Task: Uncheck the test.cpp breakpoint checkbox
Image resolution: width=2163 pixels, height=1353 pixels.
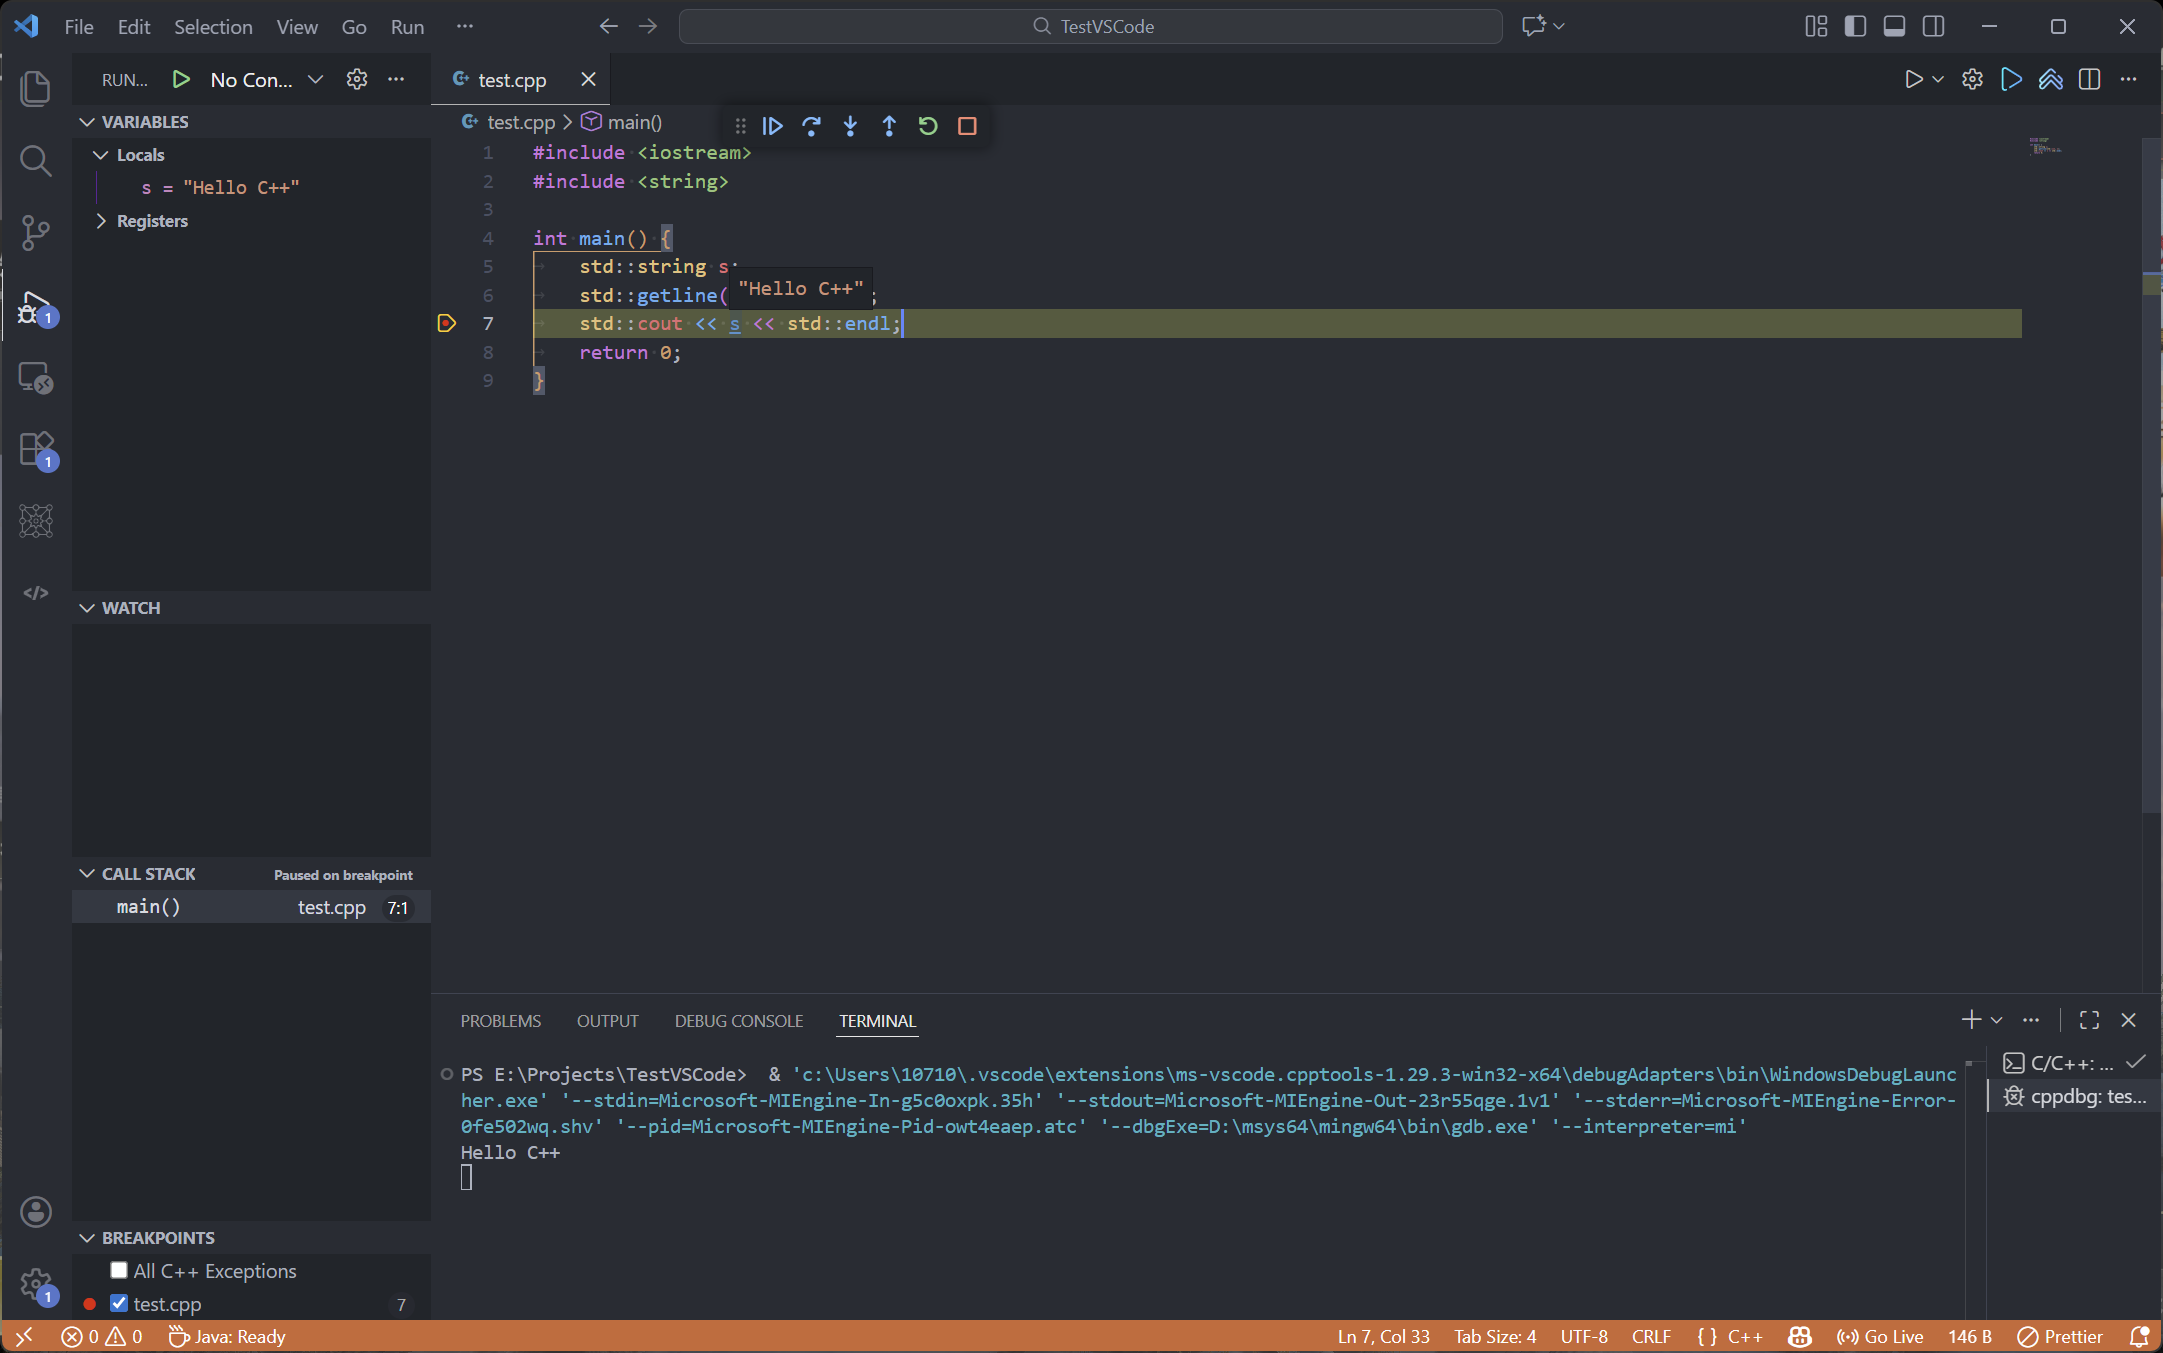Action: tap(119, 1303)
